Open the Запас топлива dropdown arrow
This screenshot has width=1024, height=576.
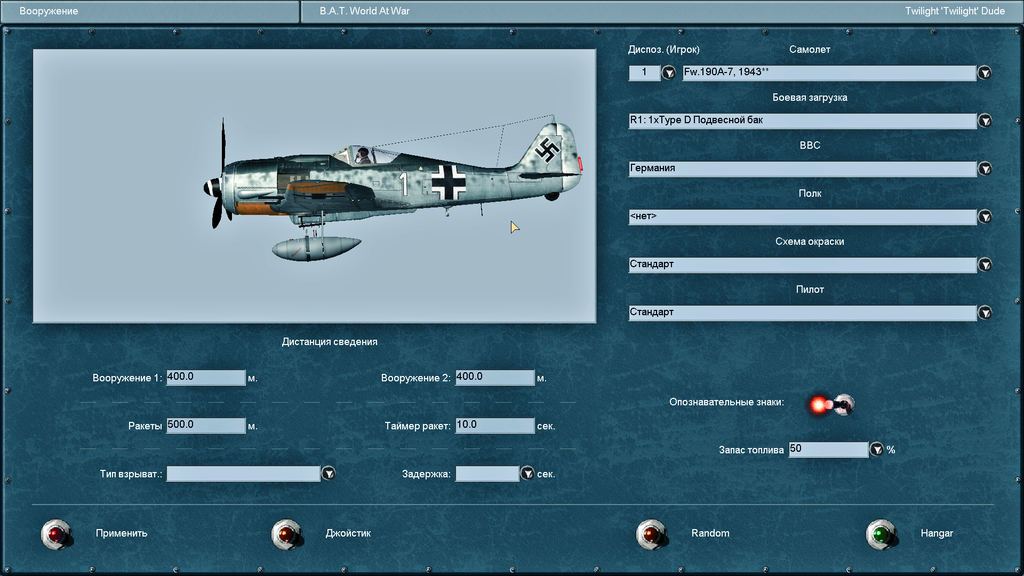click(876, 449)
